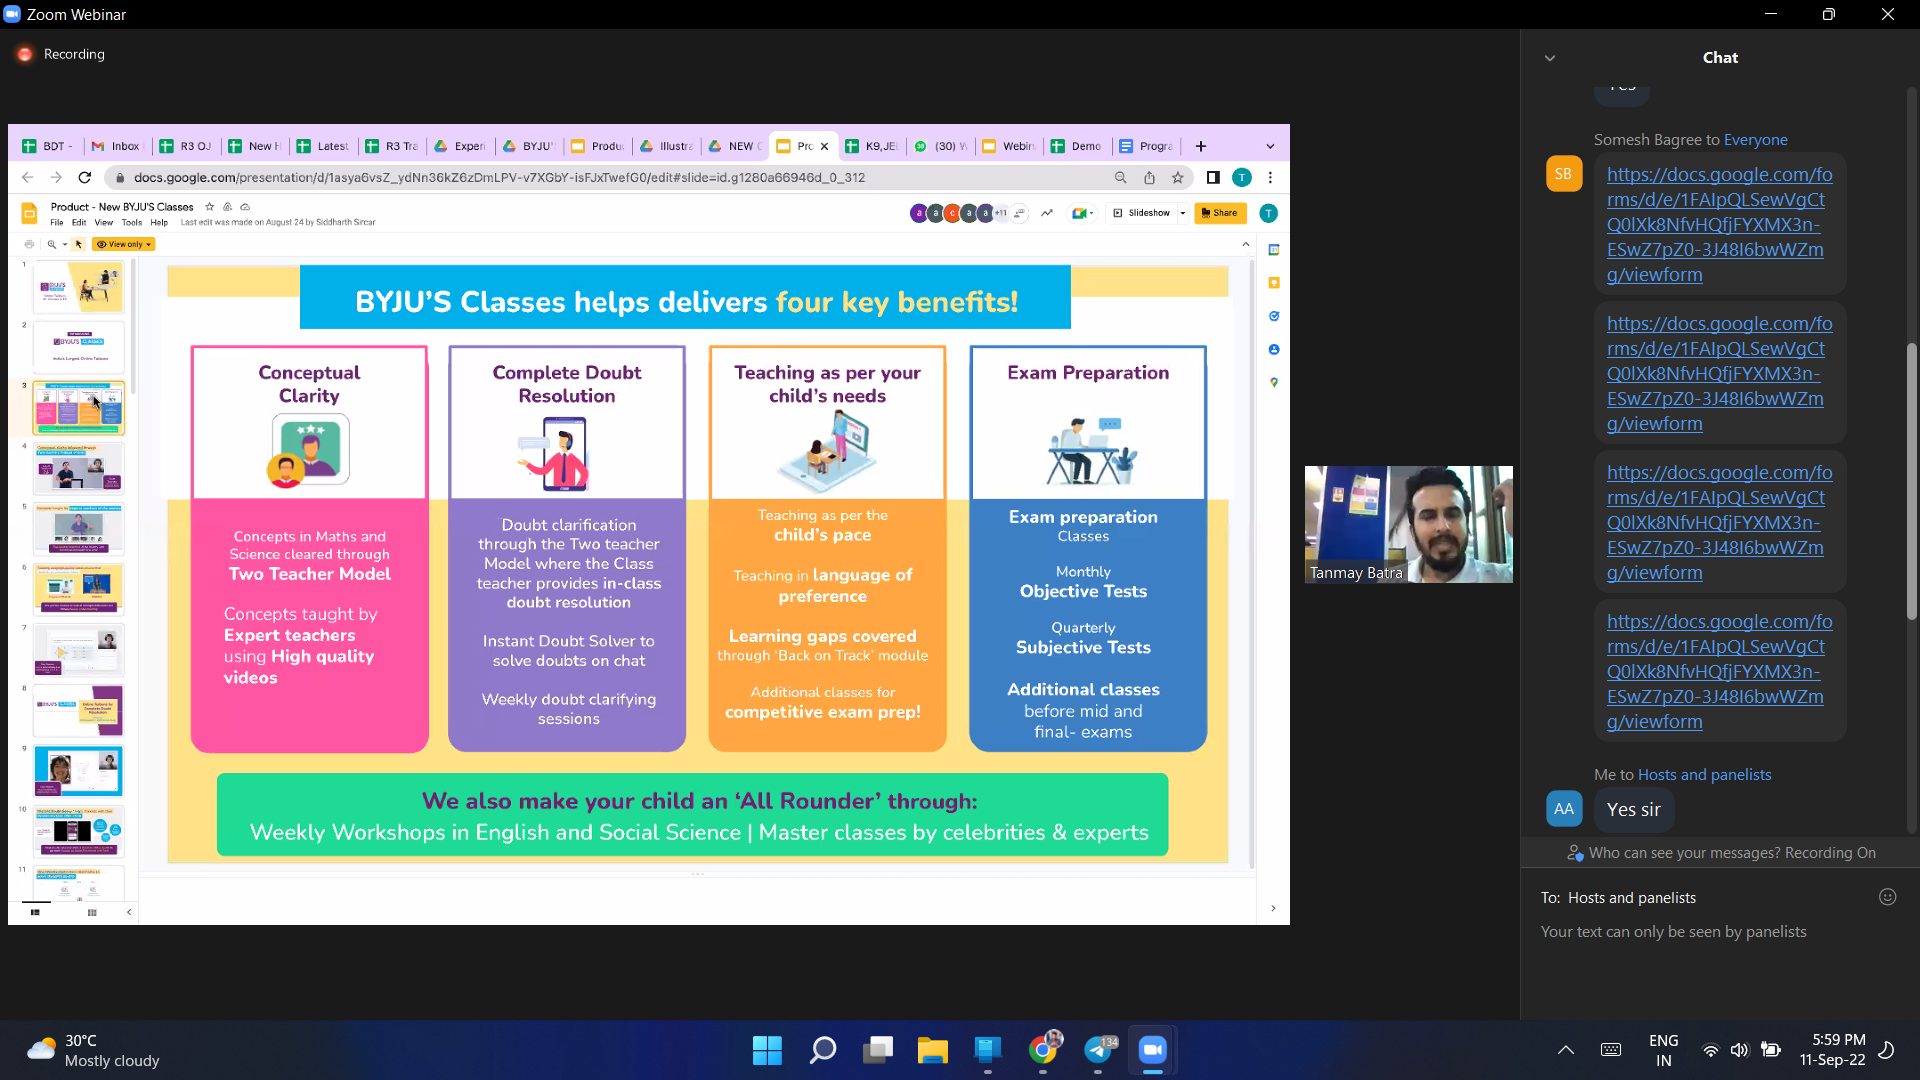The height and width of the screenshot is (1080, 1920).
Task: Open the ENG IN language switcher
Action: click(1663, 1050)
